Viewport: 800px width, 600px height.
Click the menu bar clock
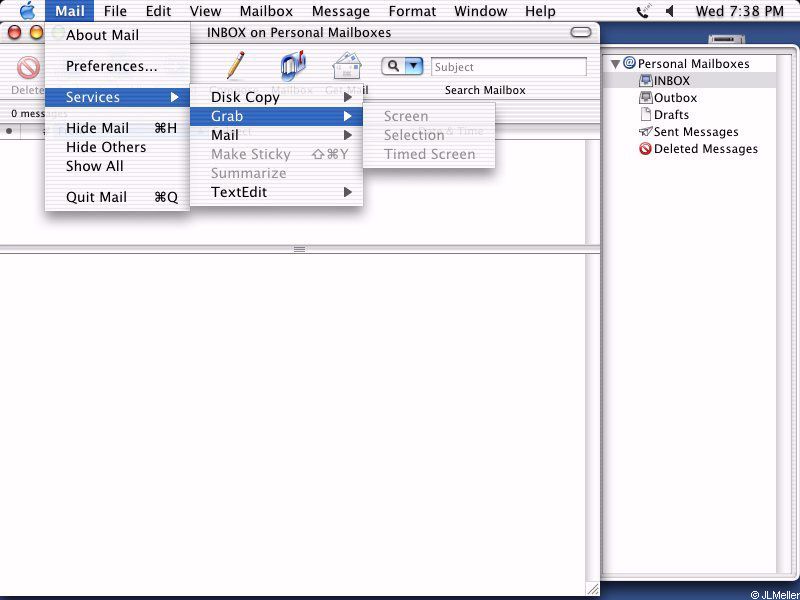click(x=739, y=11)
